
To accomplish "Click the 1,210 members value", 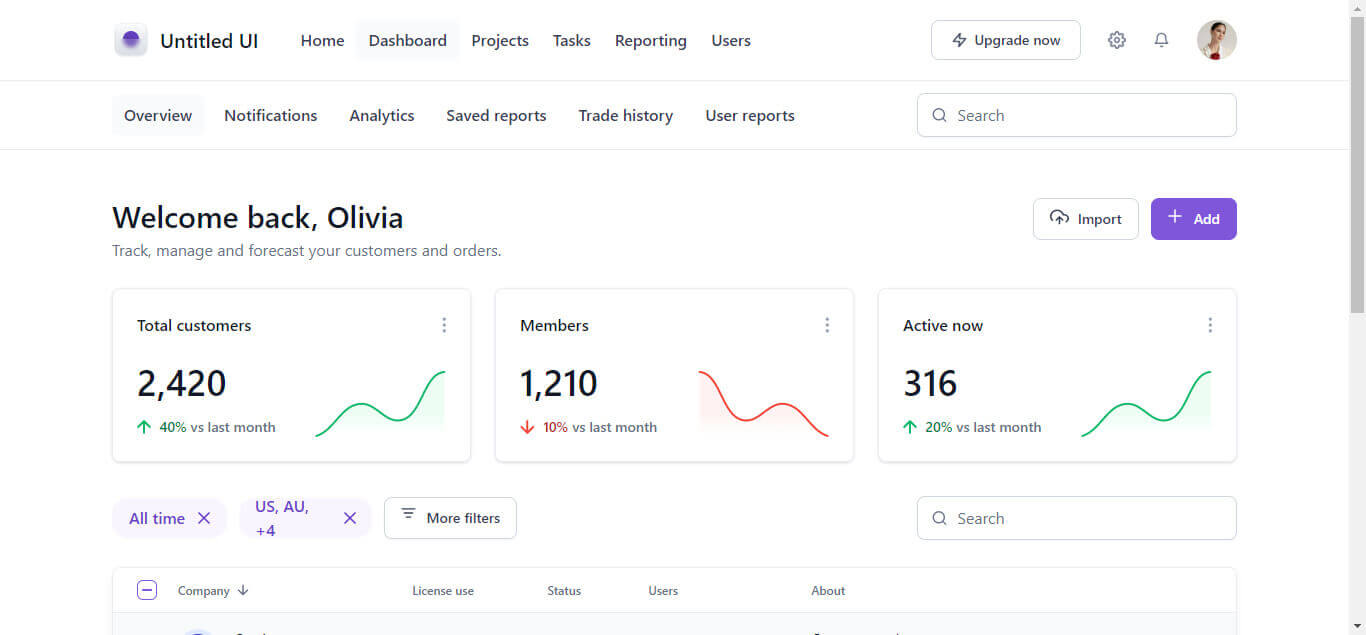I will (x=559, y=383).
